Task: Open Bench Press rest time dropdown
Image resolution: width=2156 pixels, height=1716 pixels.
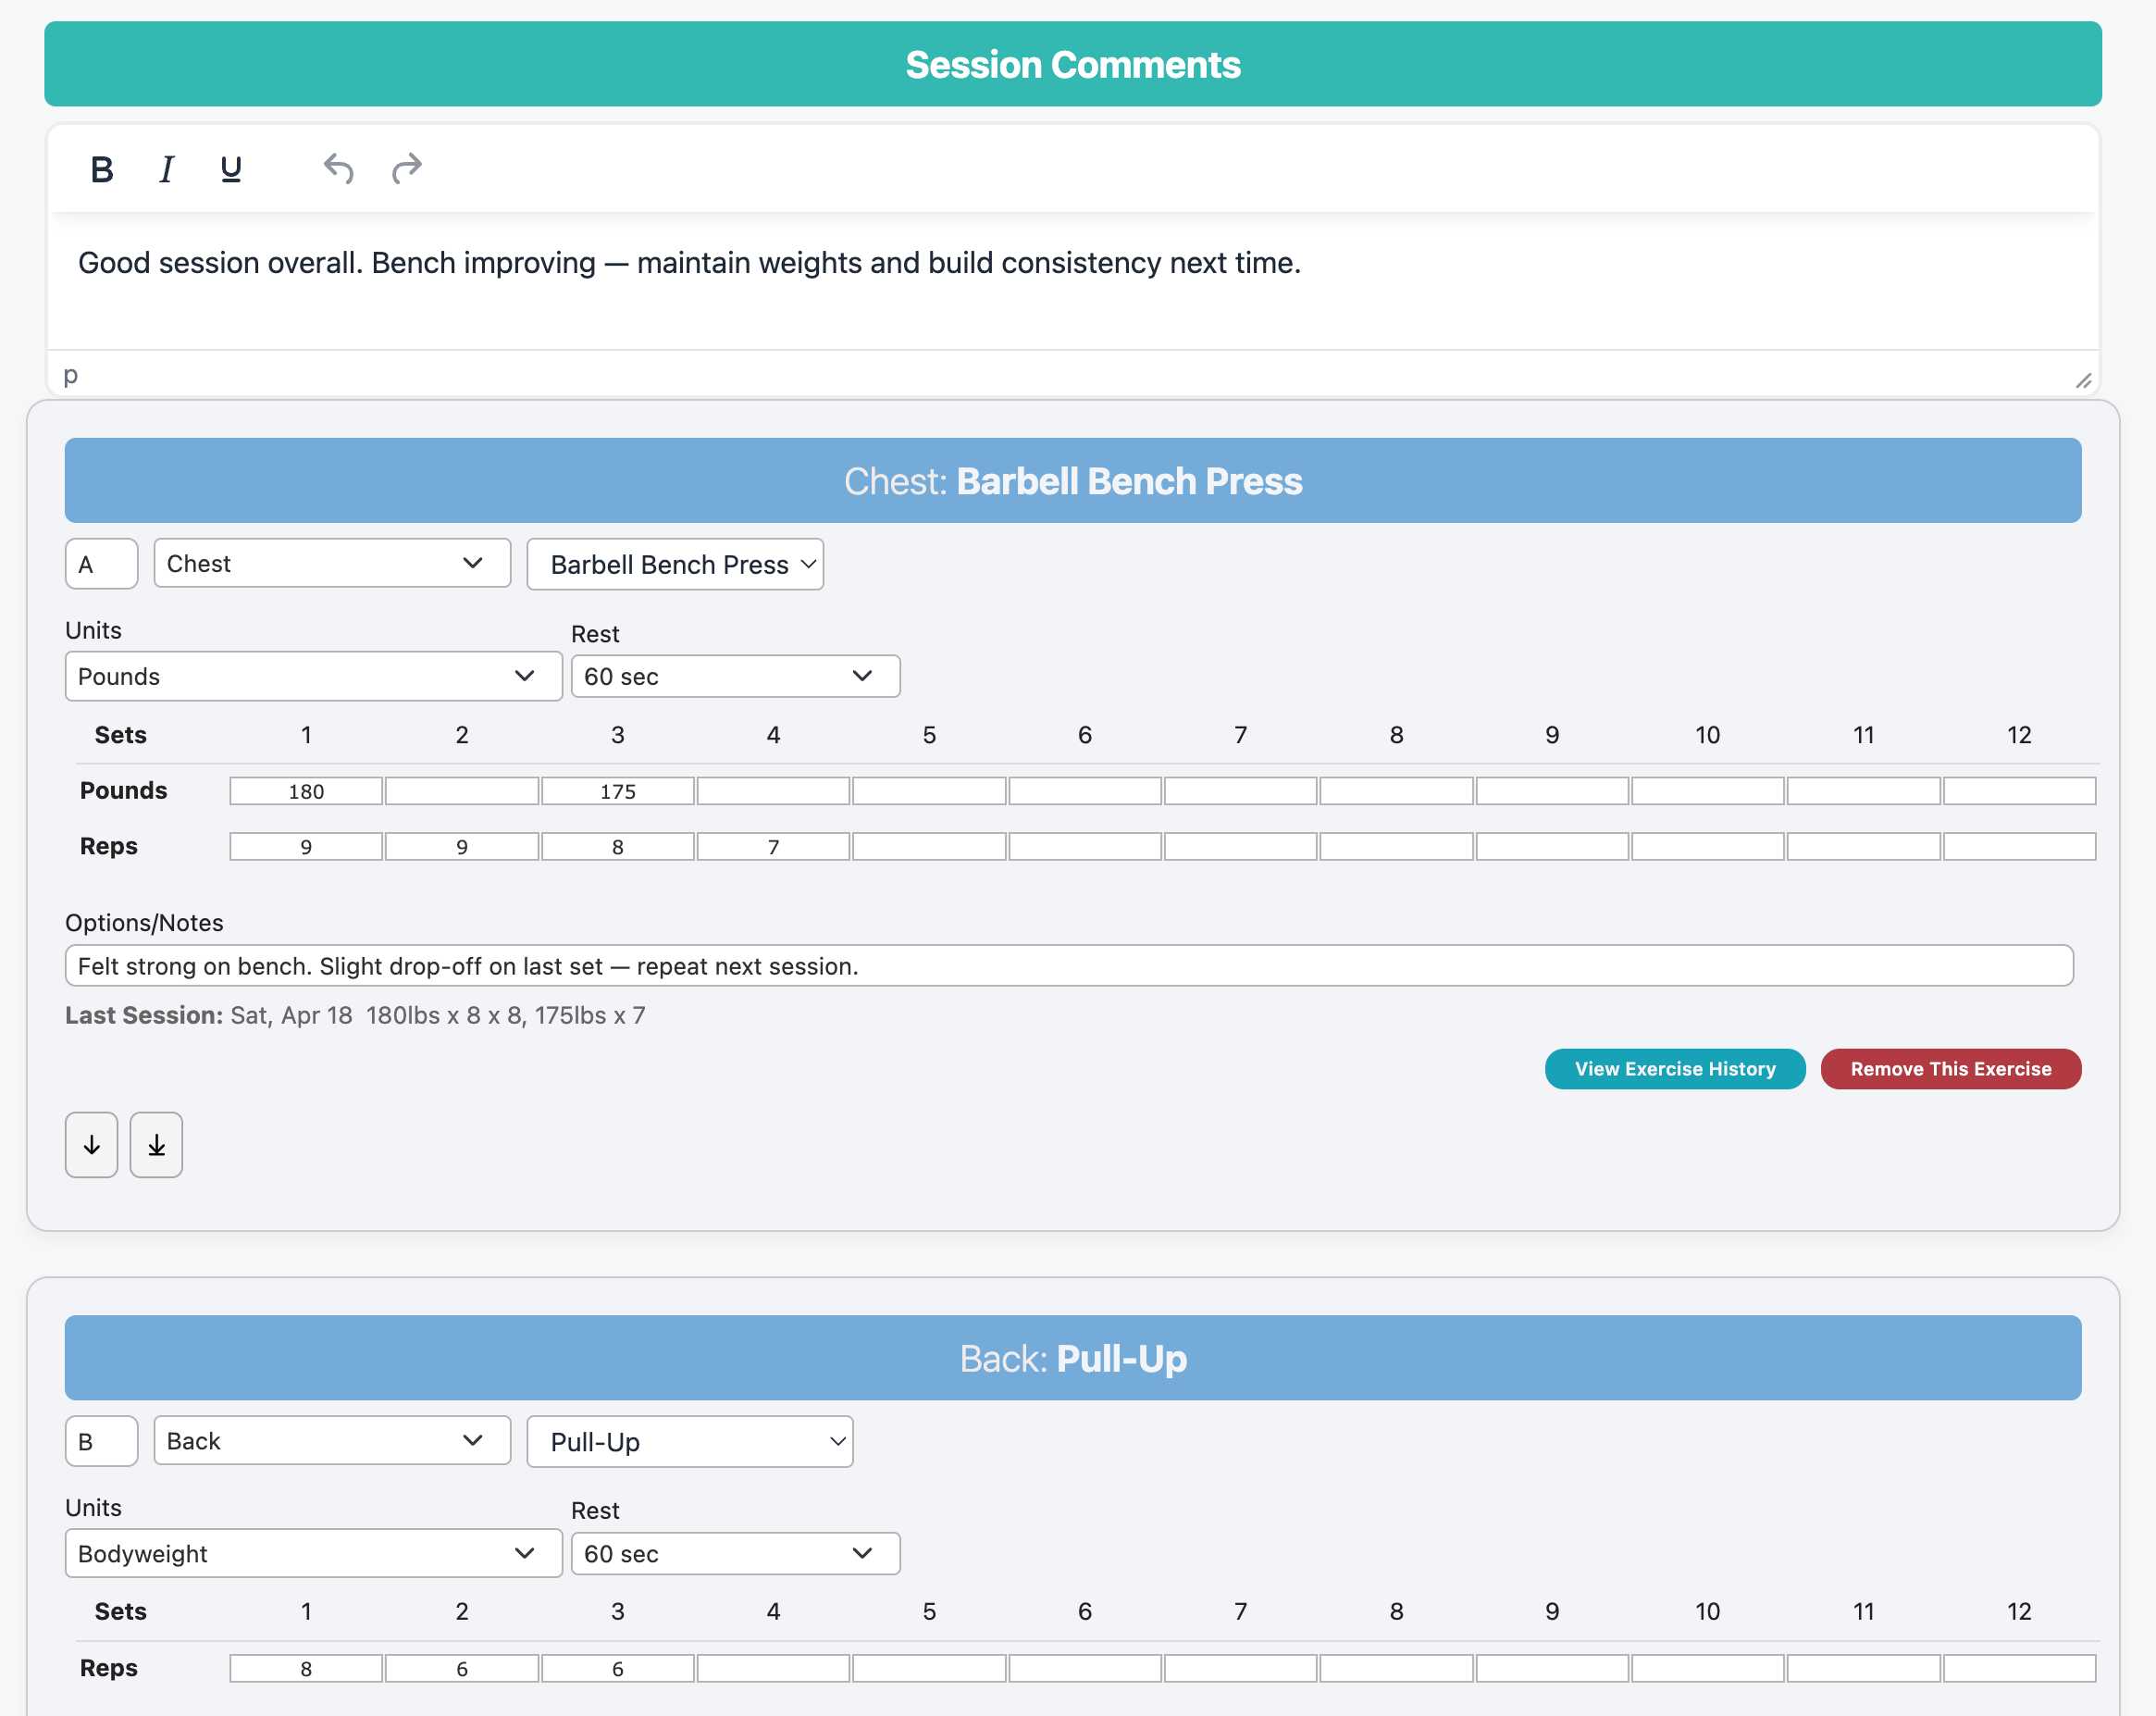Action: click(x=735, y=676)
